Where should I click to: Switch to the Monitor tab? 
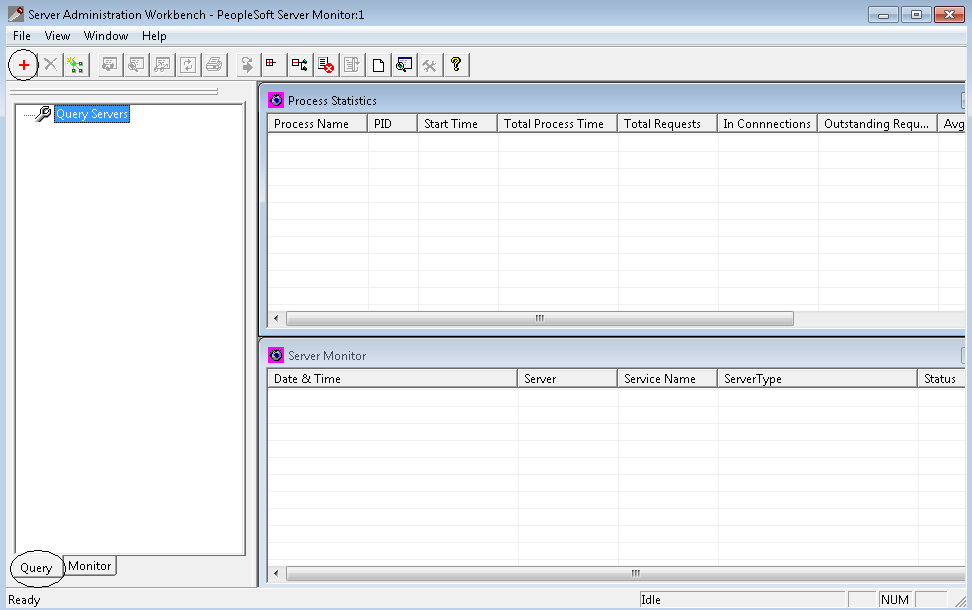90,566
